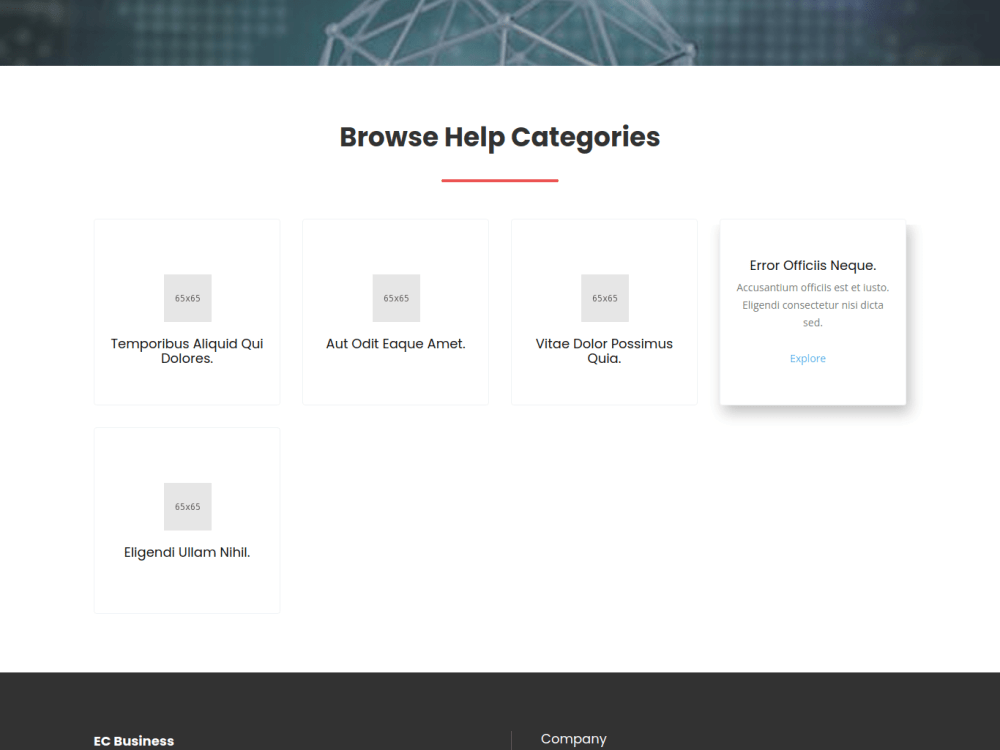Click the Company footer heading
The height and width of the screenshot is (750, 1000).
(x=573, y=739)
